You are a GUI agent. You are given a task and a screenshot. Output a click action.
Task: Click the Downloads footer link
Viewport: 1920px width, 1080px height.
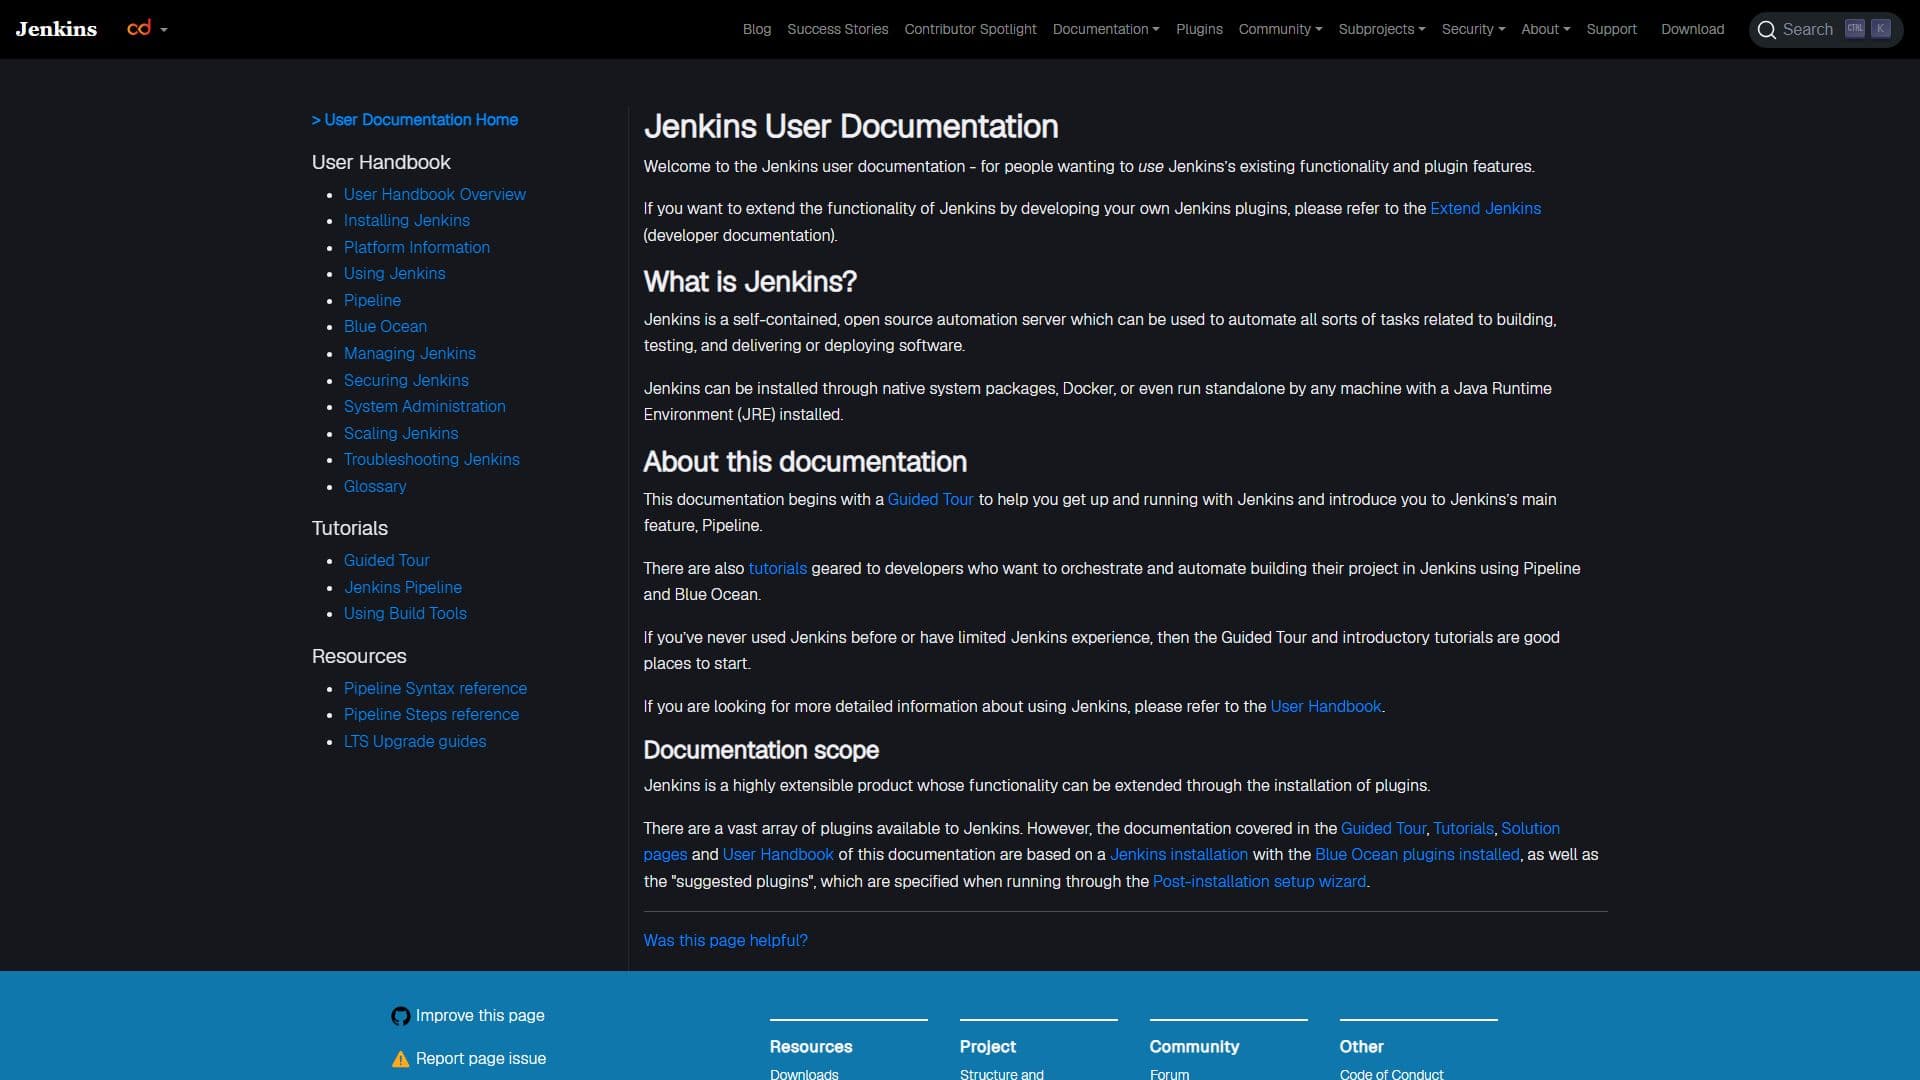804,1073
